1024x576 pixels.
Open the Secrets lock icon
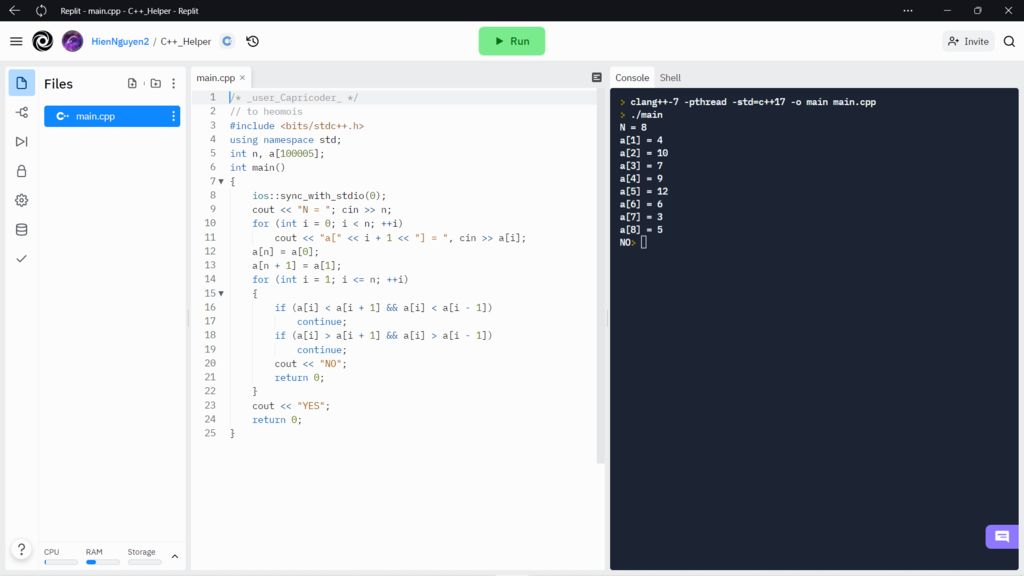(x=22, y=171)
